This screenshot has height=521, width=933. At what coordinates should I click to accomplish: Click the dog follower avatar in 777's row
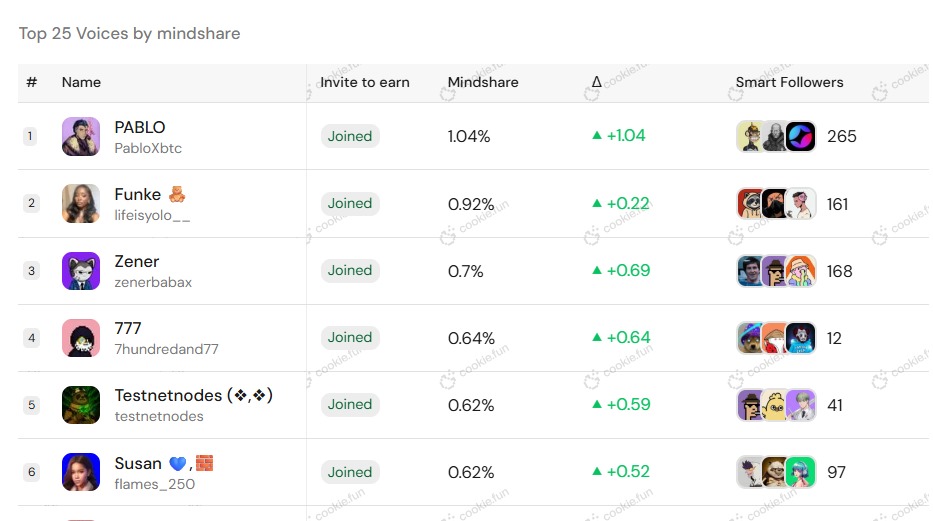coord(750,338)
